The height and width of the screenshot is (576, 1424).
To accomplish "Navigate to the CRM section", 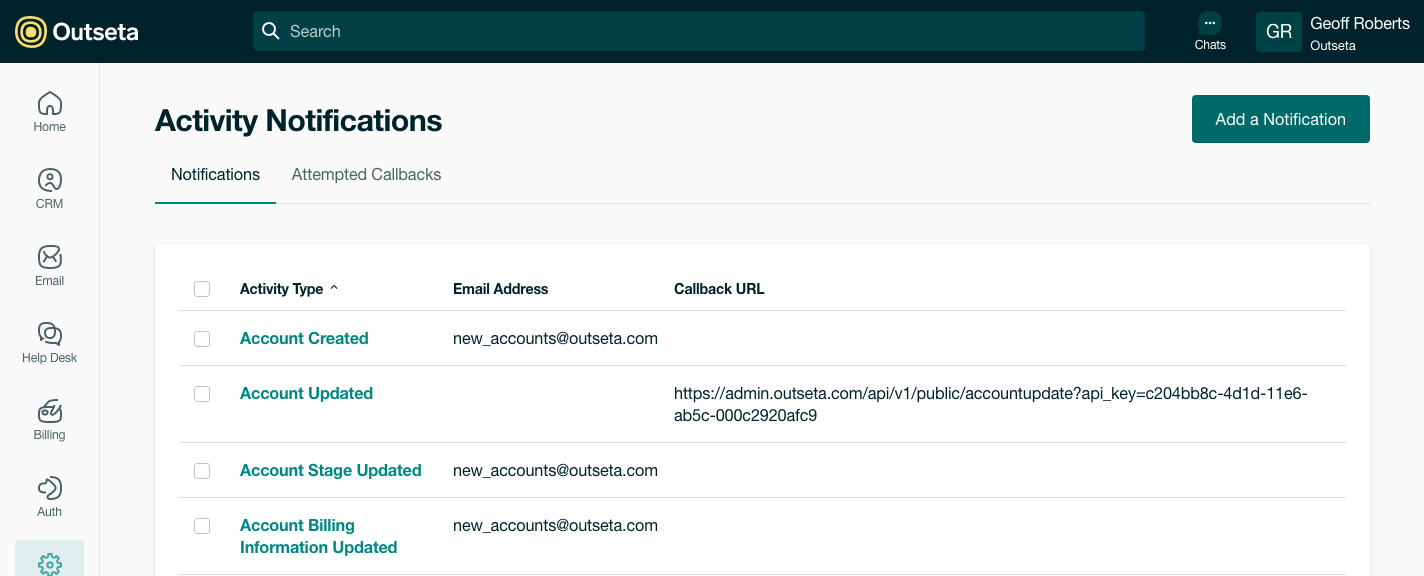I will coord(49,188).
